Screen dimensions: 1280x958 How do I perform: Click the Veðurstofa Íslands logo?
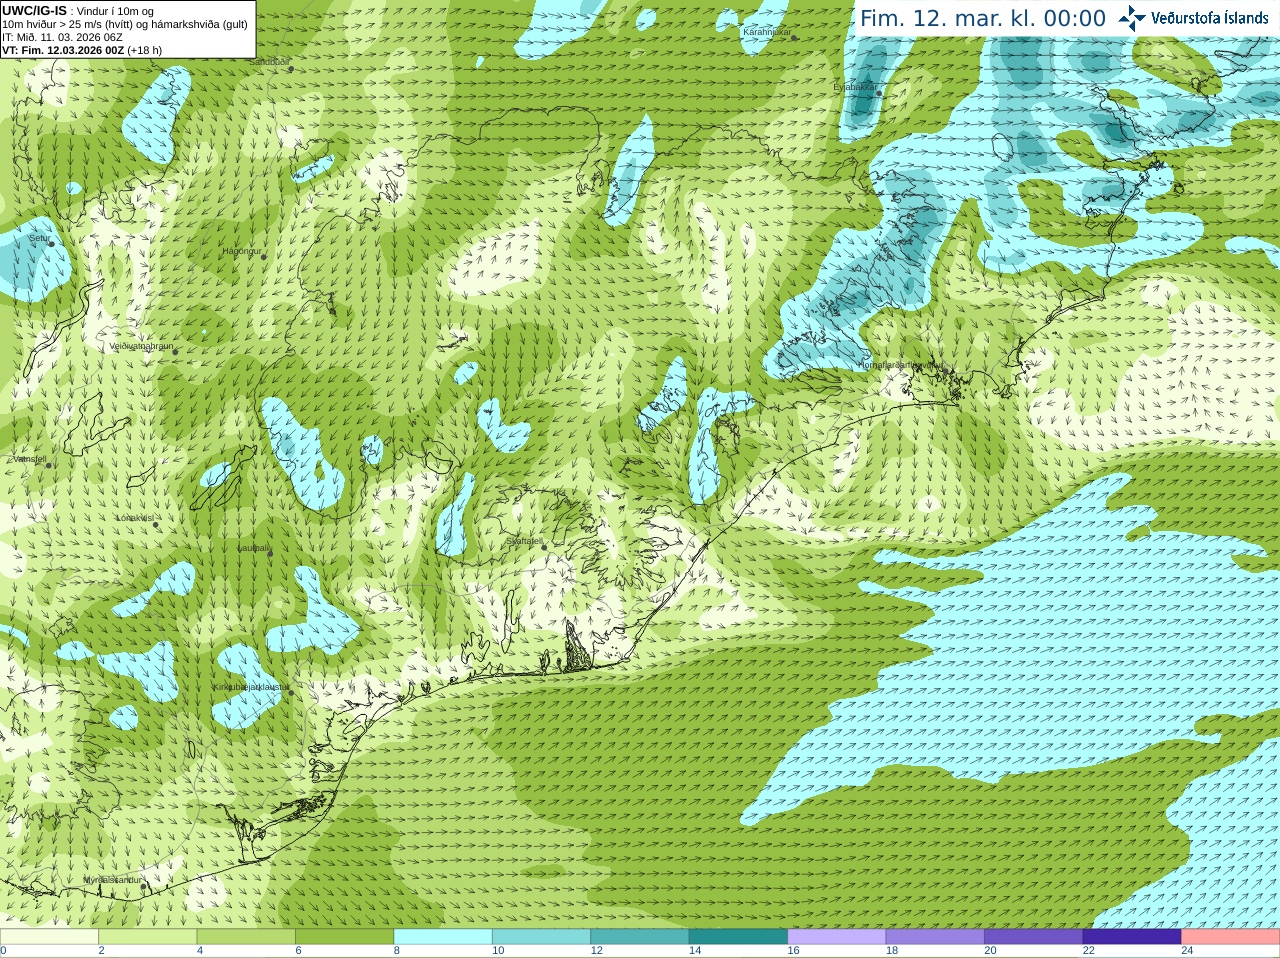[1194, 18]
